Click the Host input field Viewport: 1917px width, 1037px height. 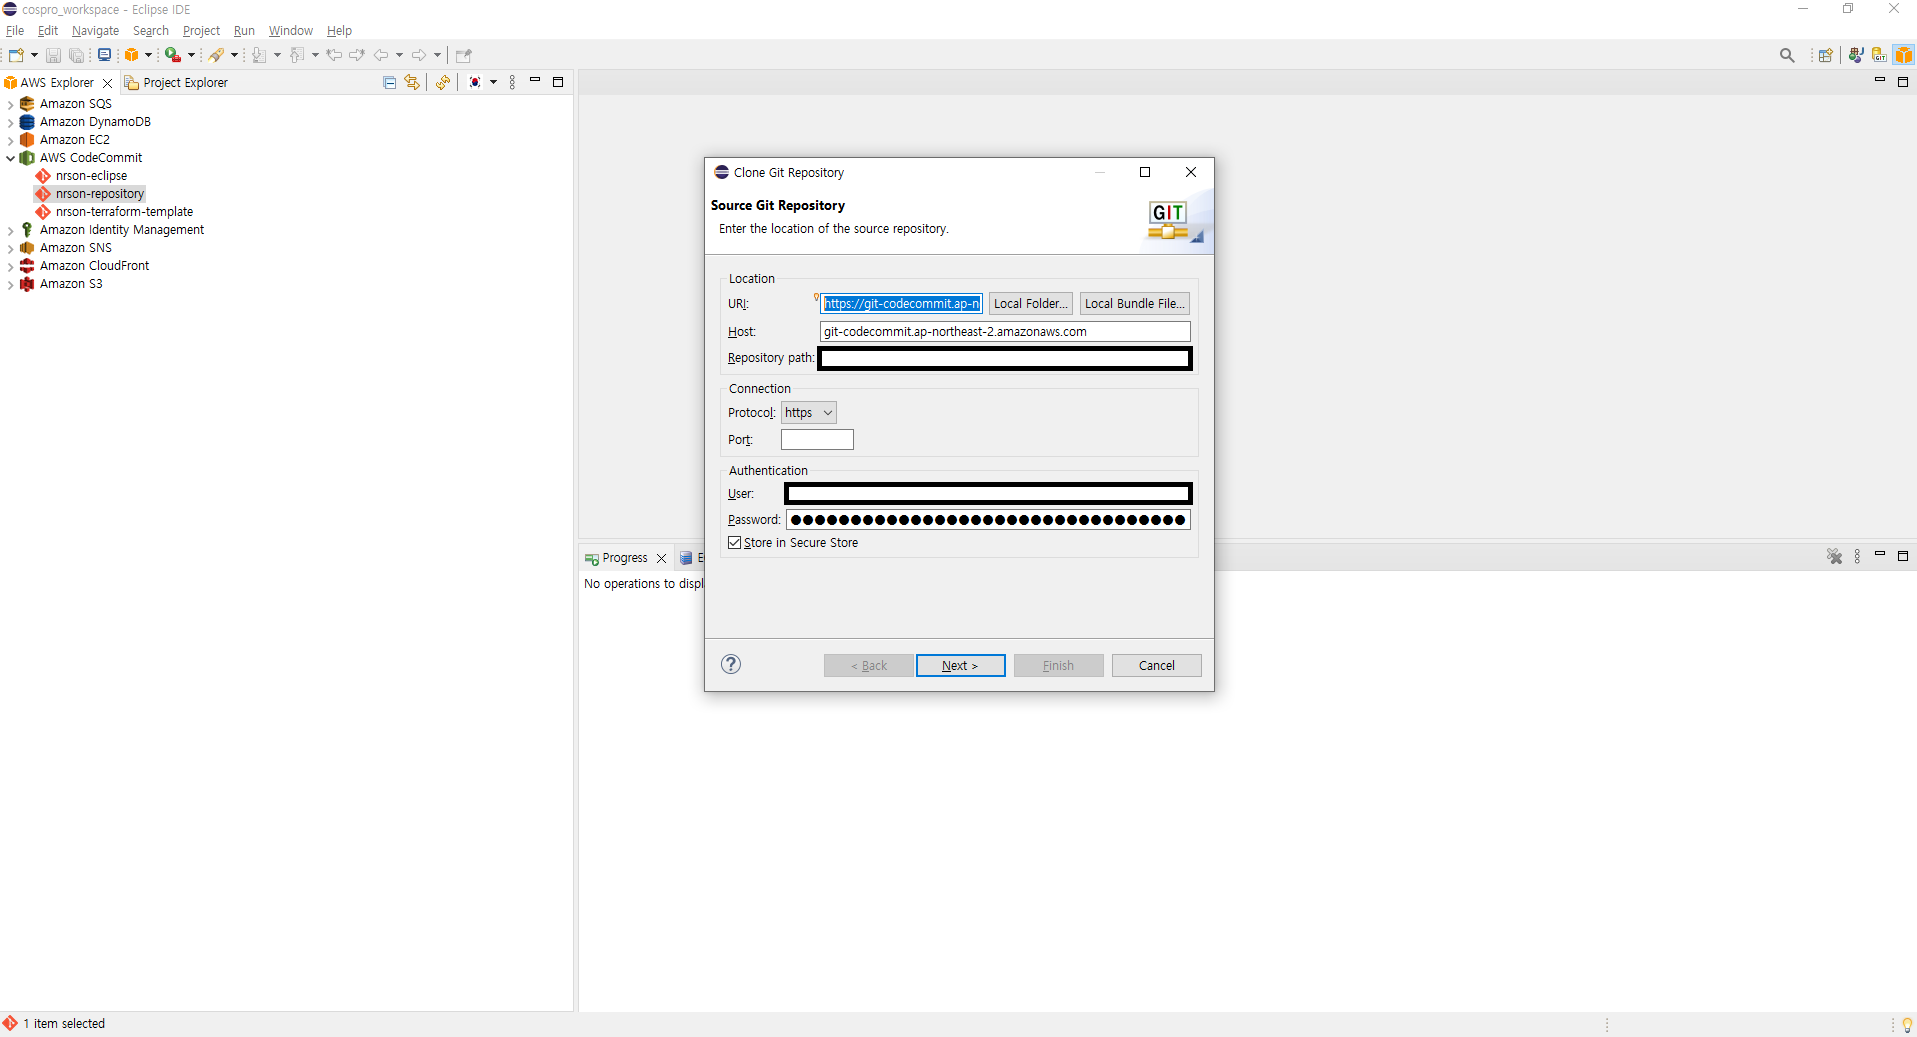(1005, 332)
